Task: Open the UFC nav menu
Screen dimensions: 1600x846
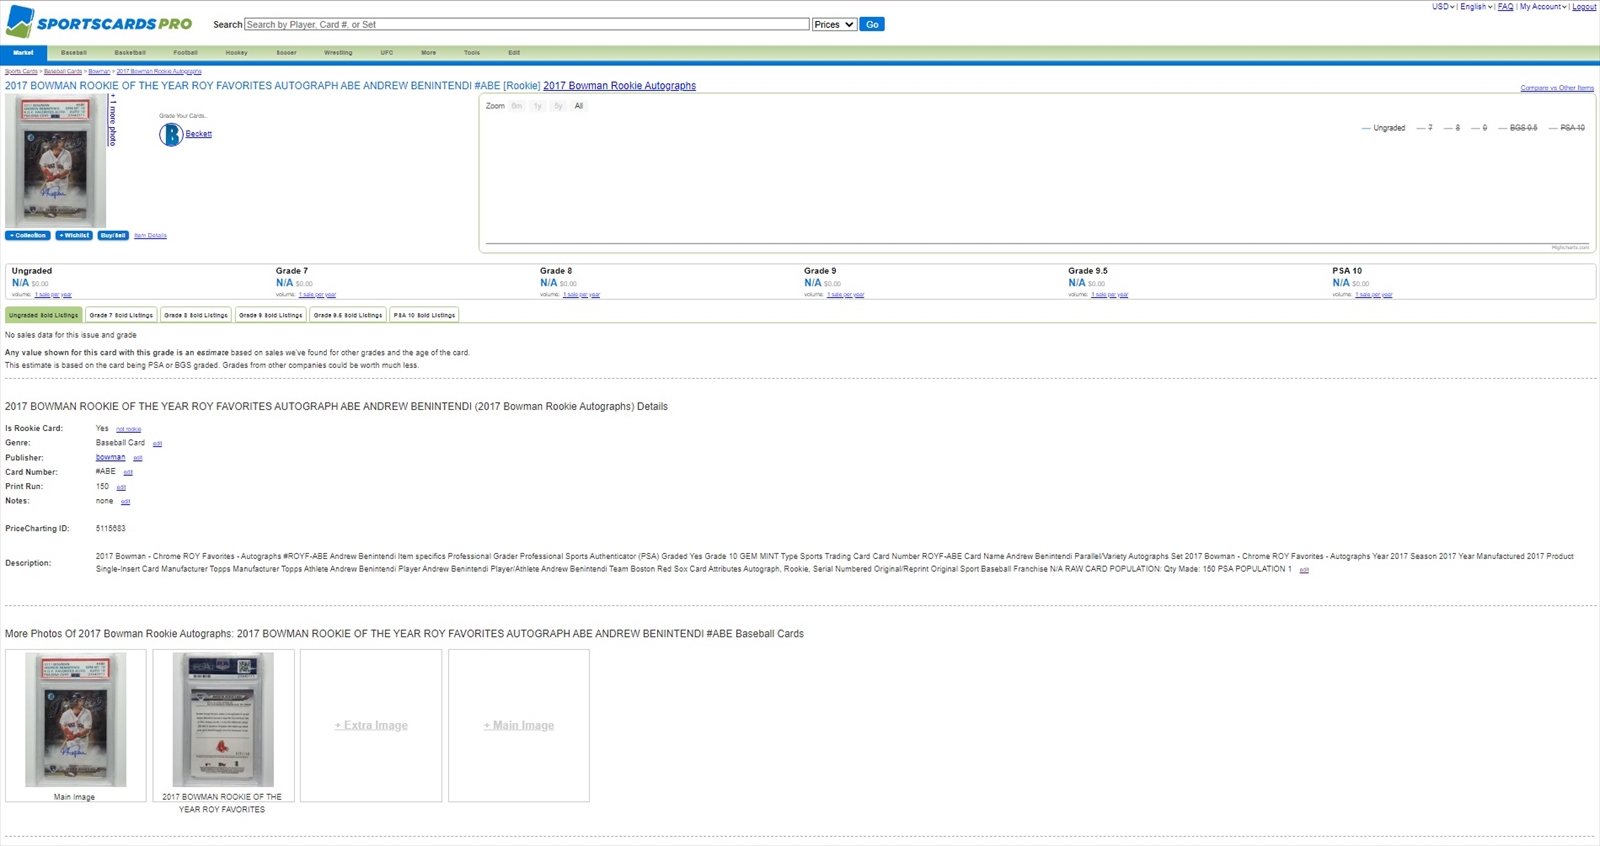Action: 387,53
